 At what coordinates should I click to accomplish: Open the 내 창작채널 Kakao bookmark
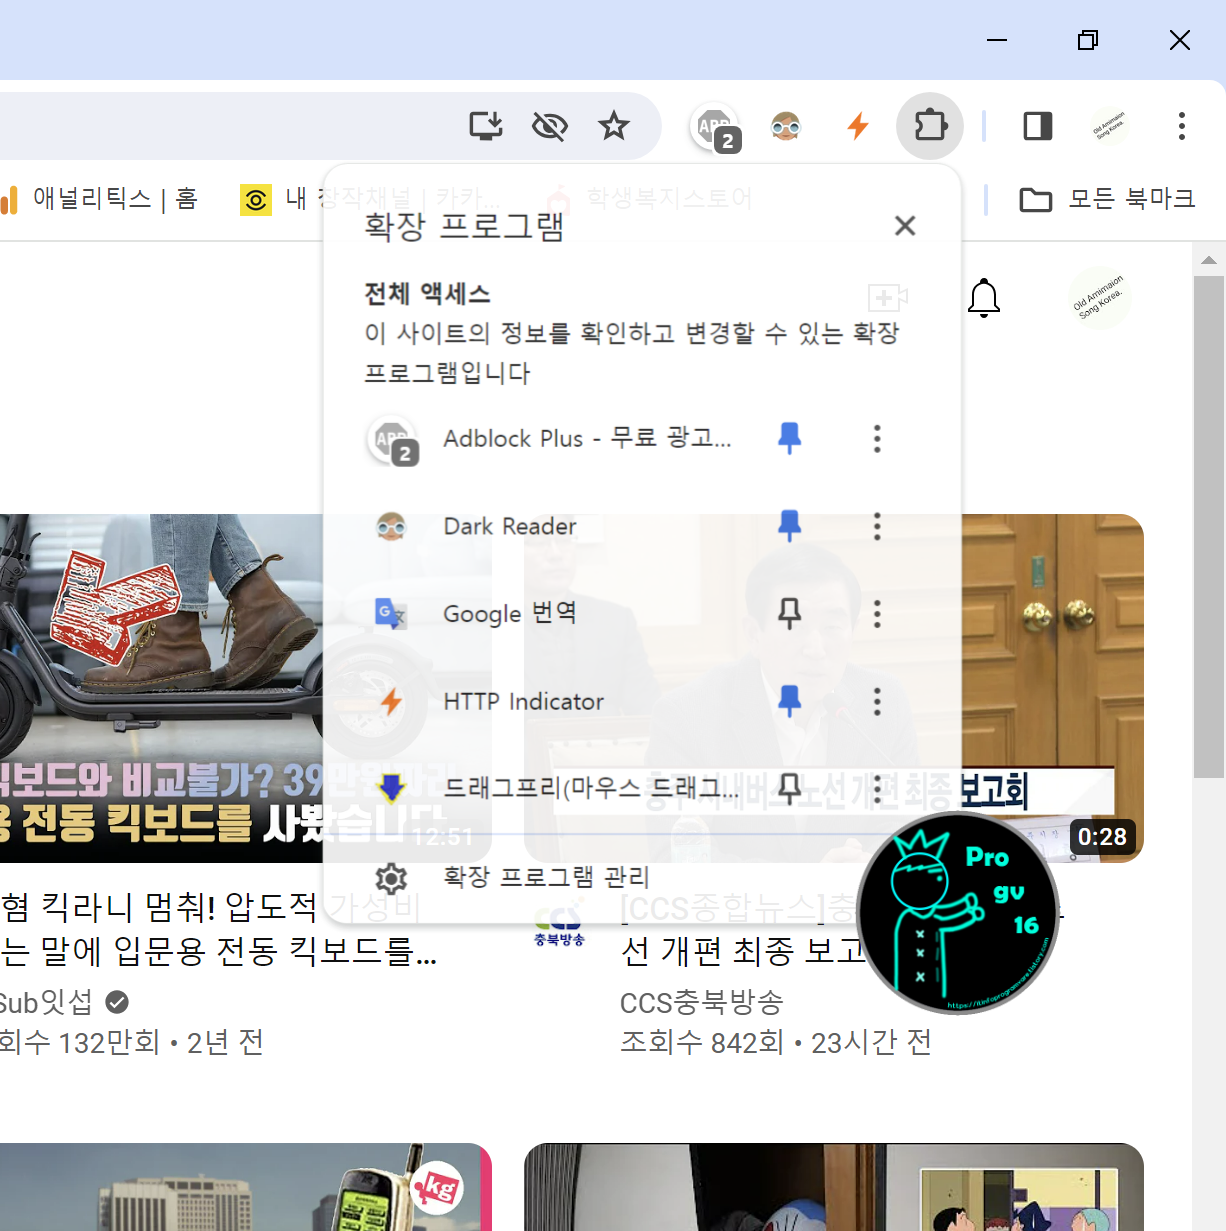370,199
